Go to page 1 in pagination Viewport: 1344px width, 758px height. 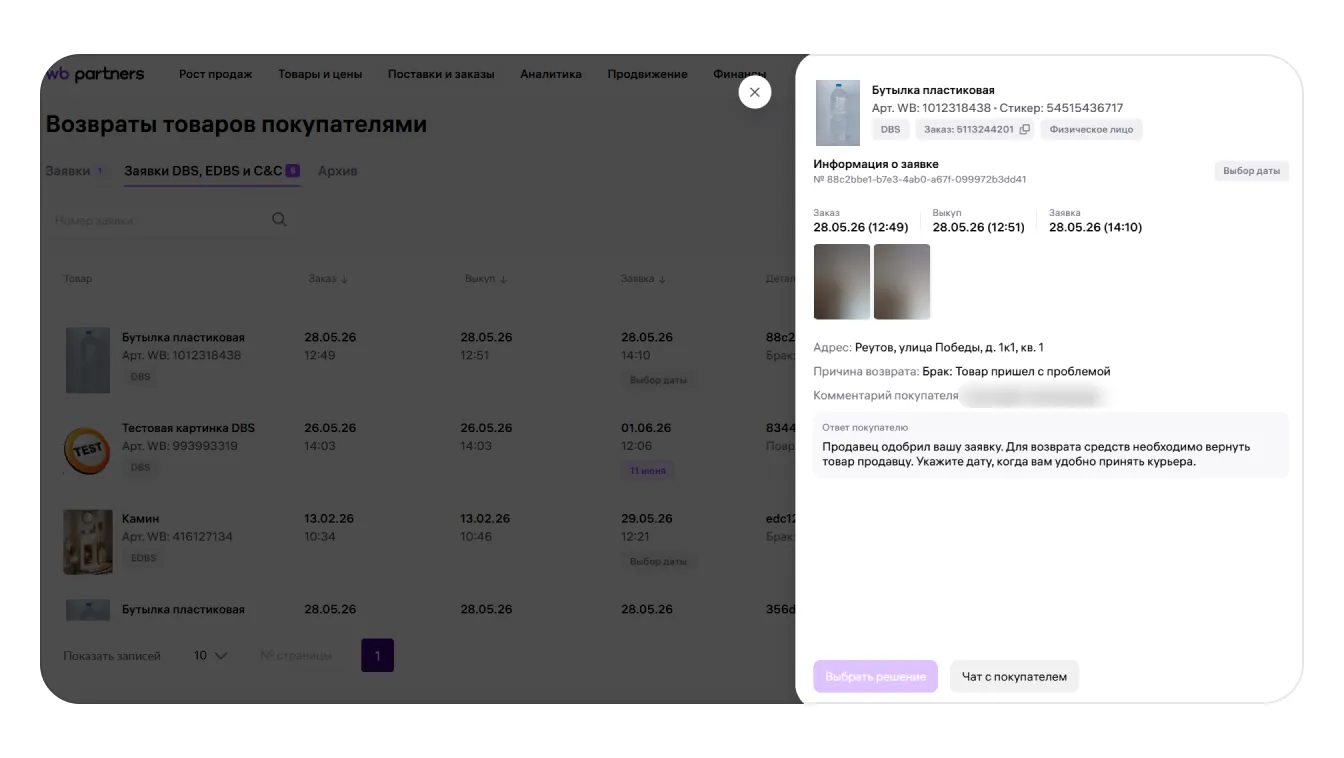pyautogui.click(x=377, y=656)
